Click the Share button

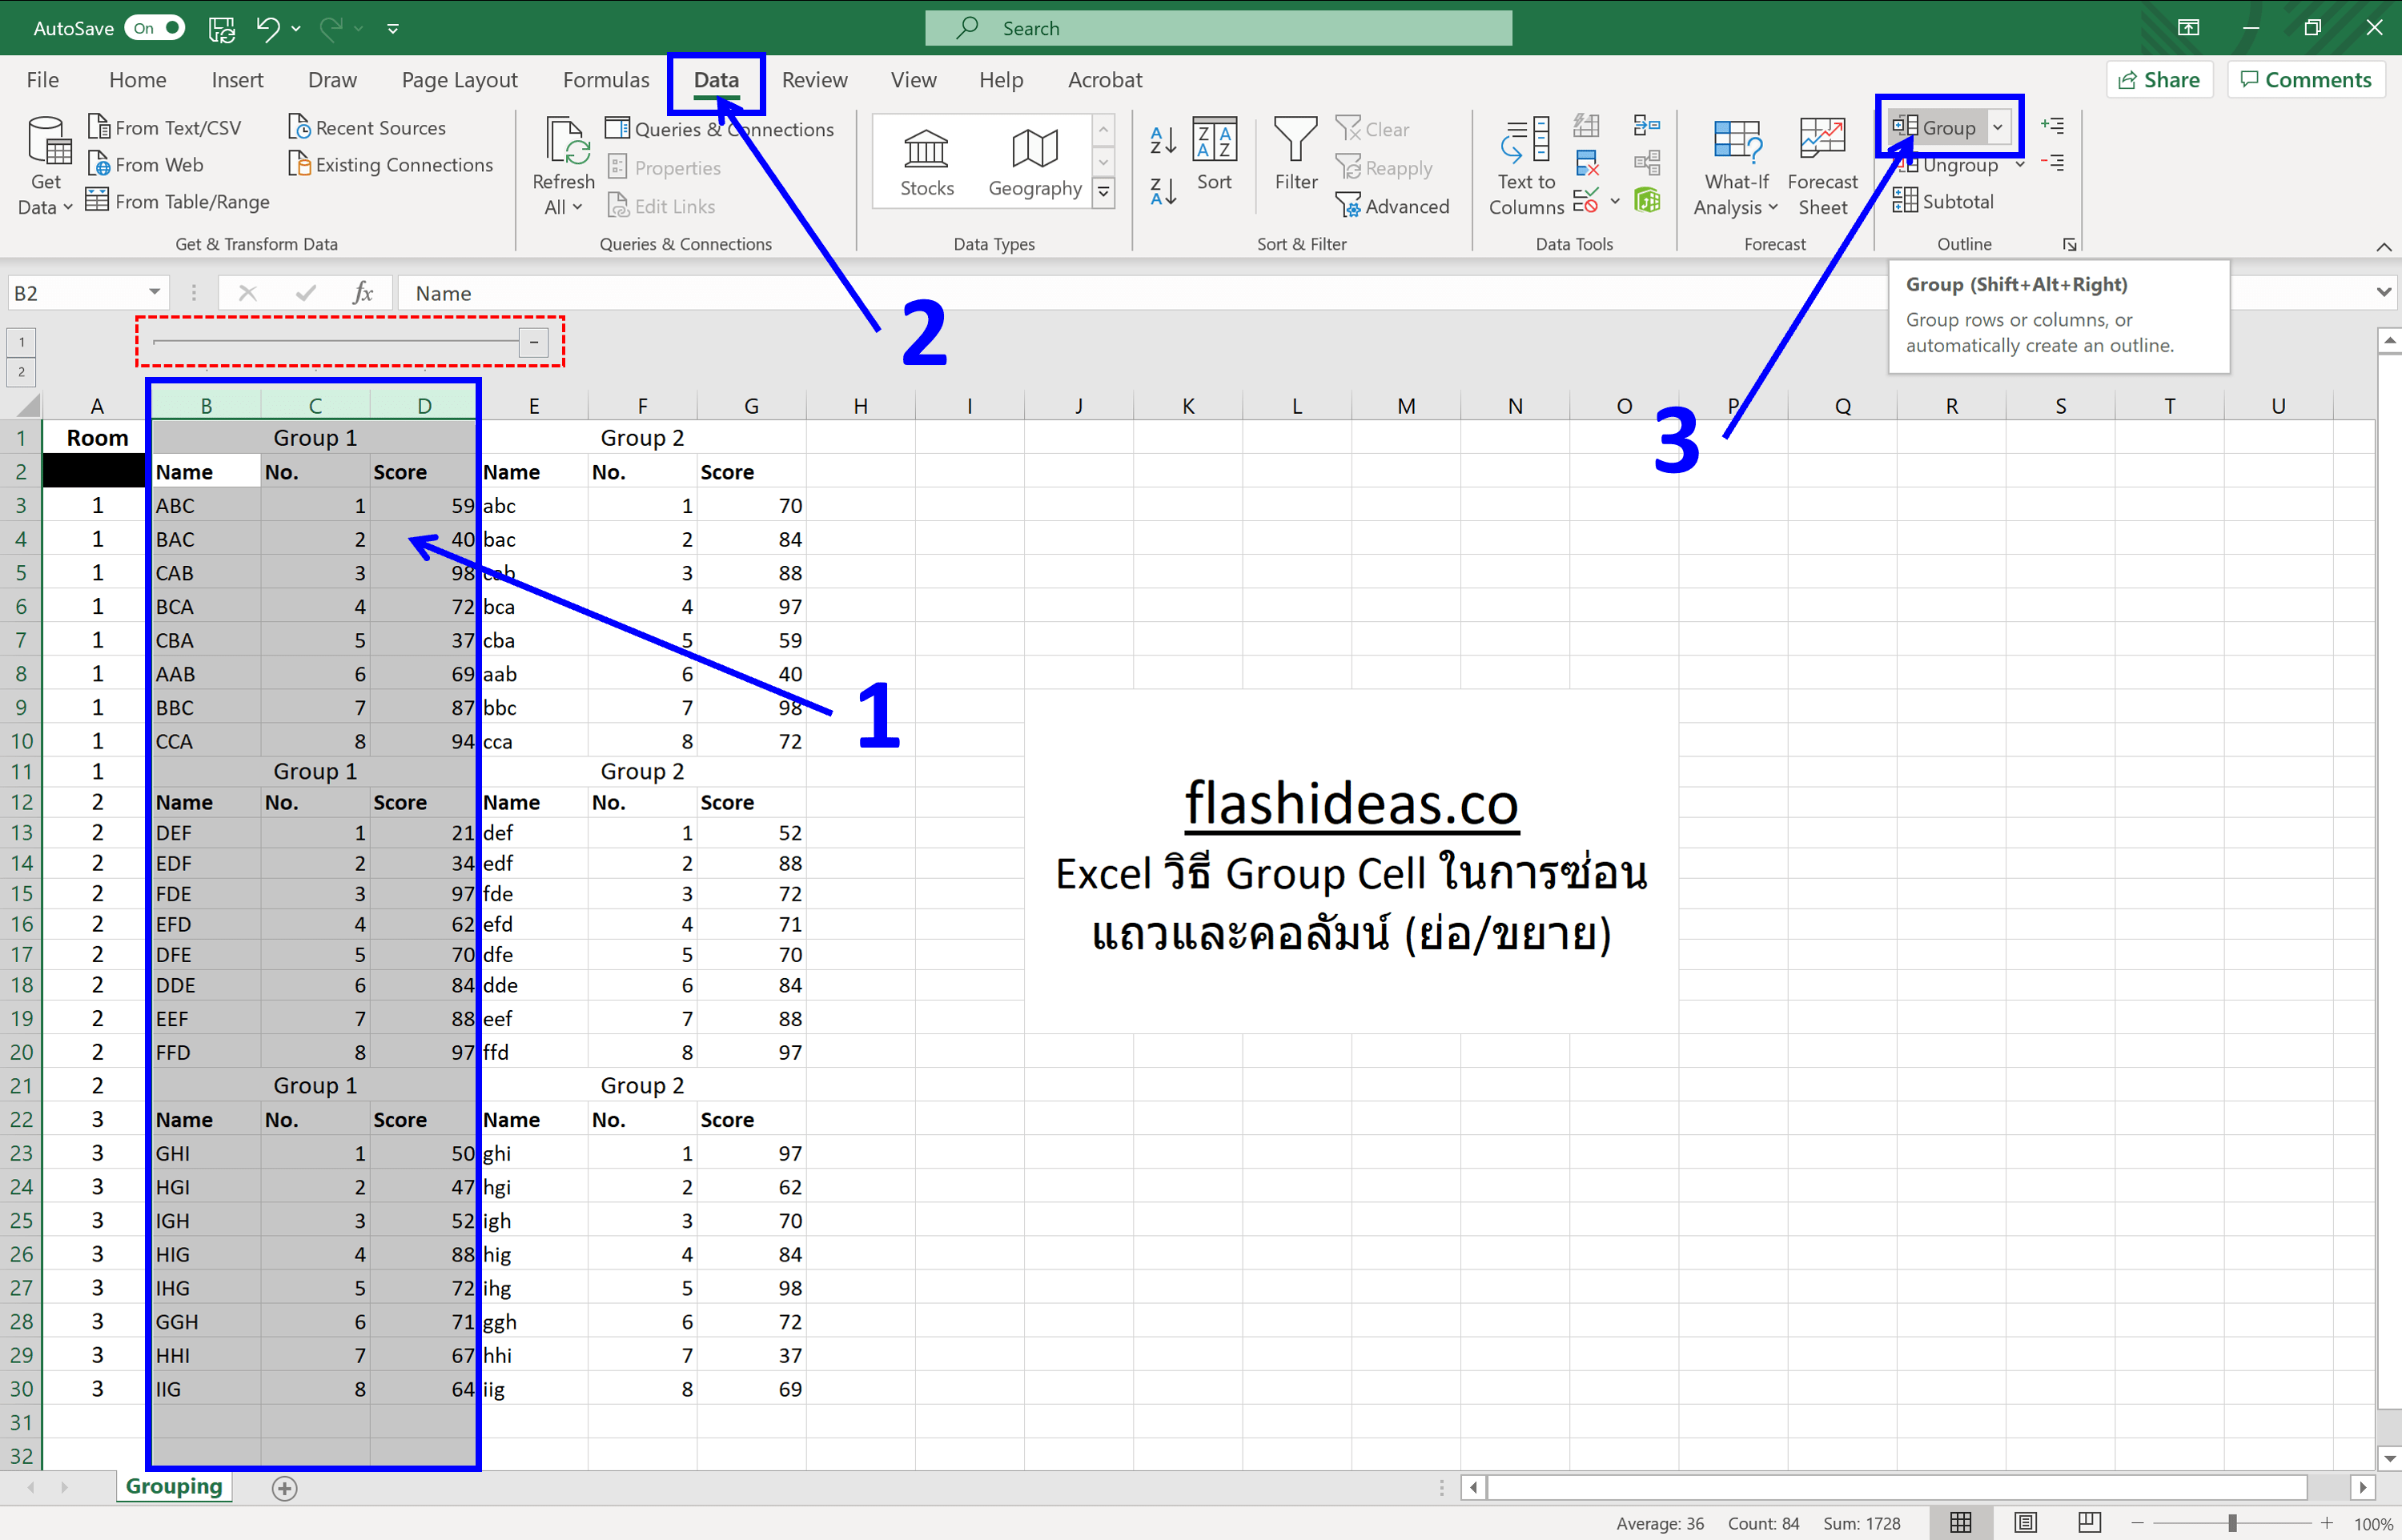click(2159, 79)
